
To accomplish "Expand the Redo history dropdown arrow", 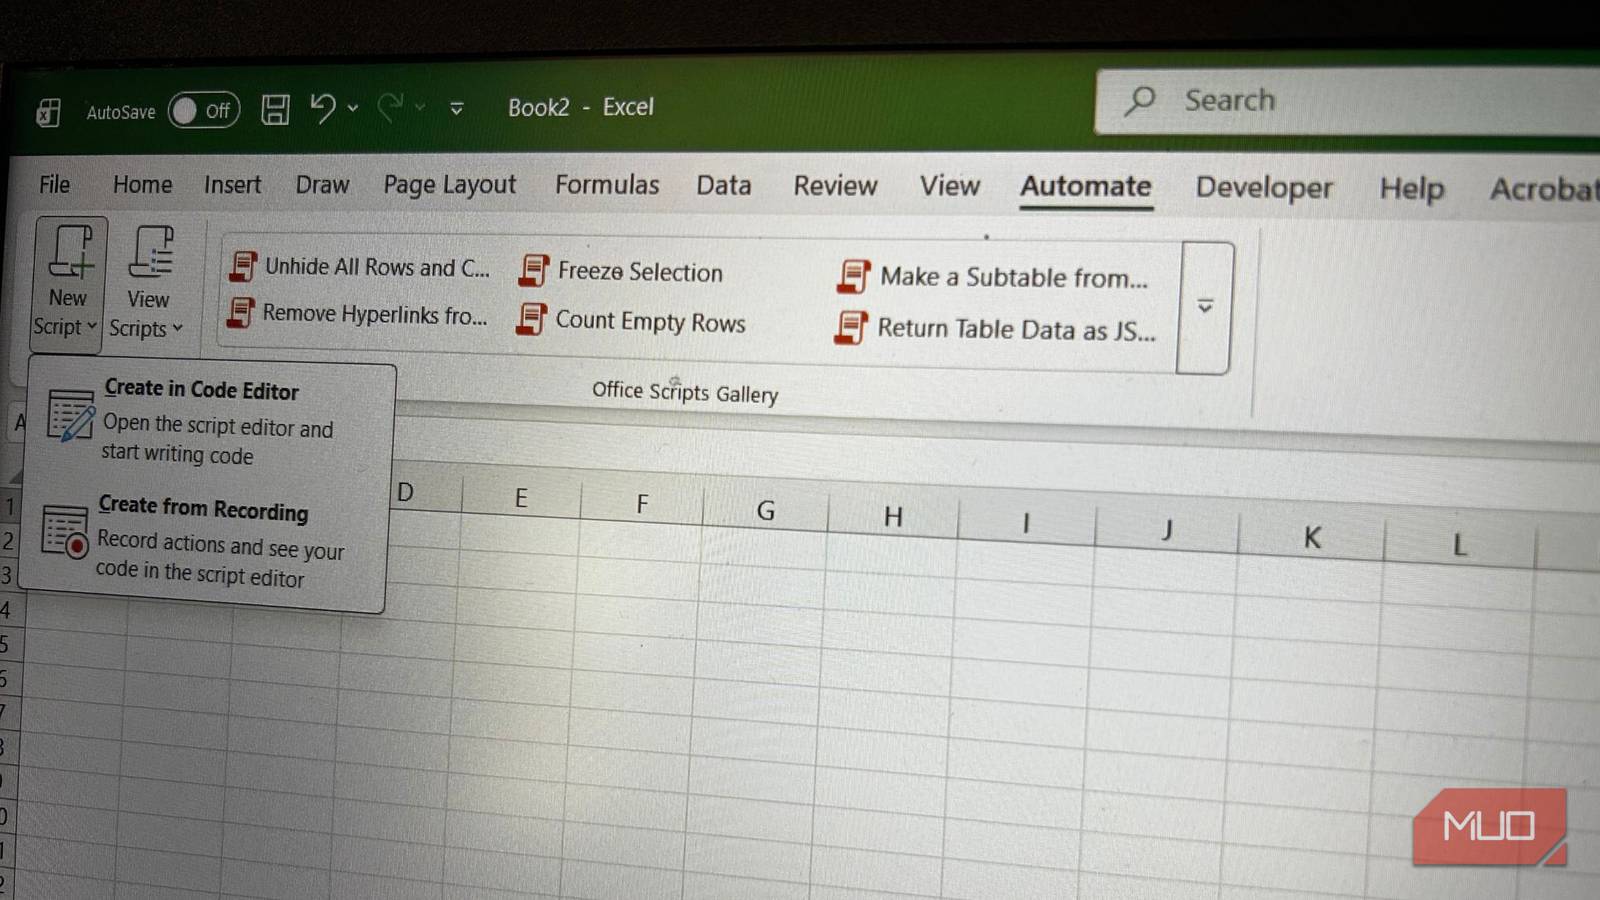I will click(420, 106).
